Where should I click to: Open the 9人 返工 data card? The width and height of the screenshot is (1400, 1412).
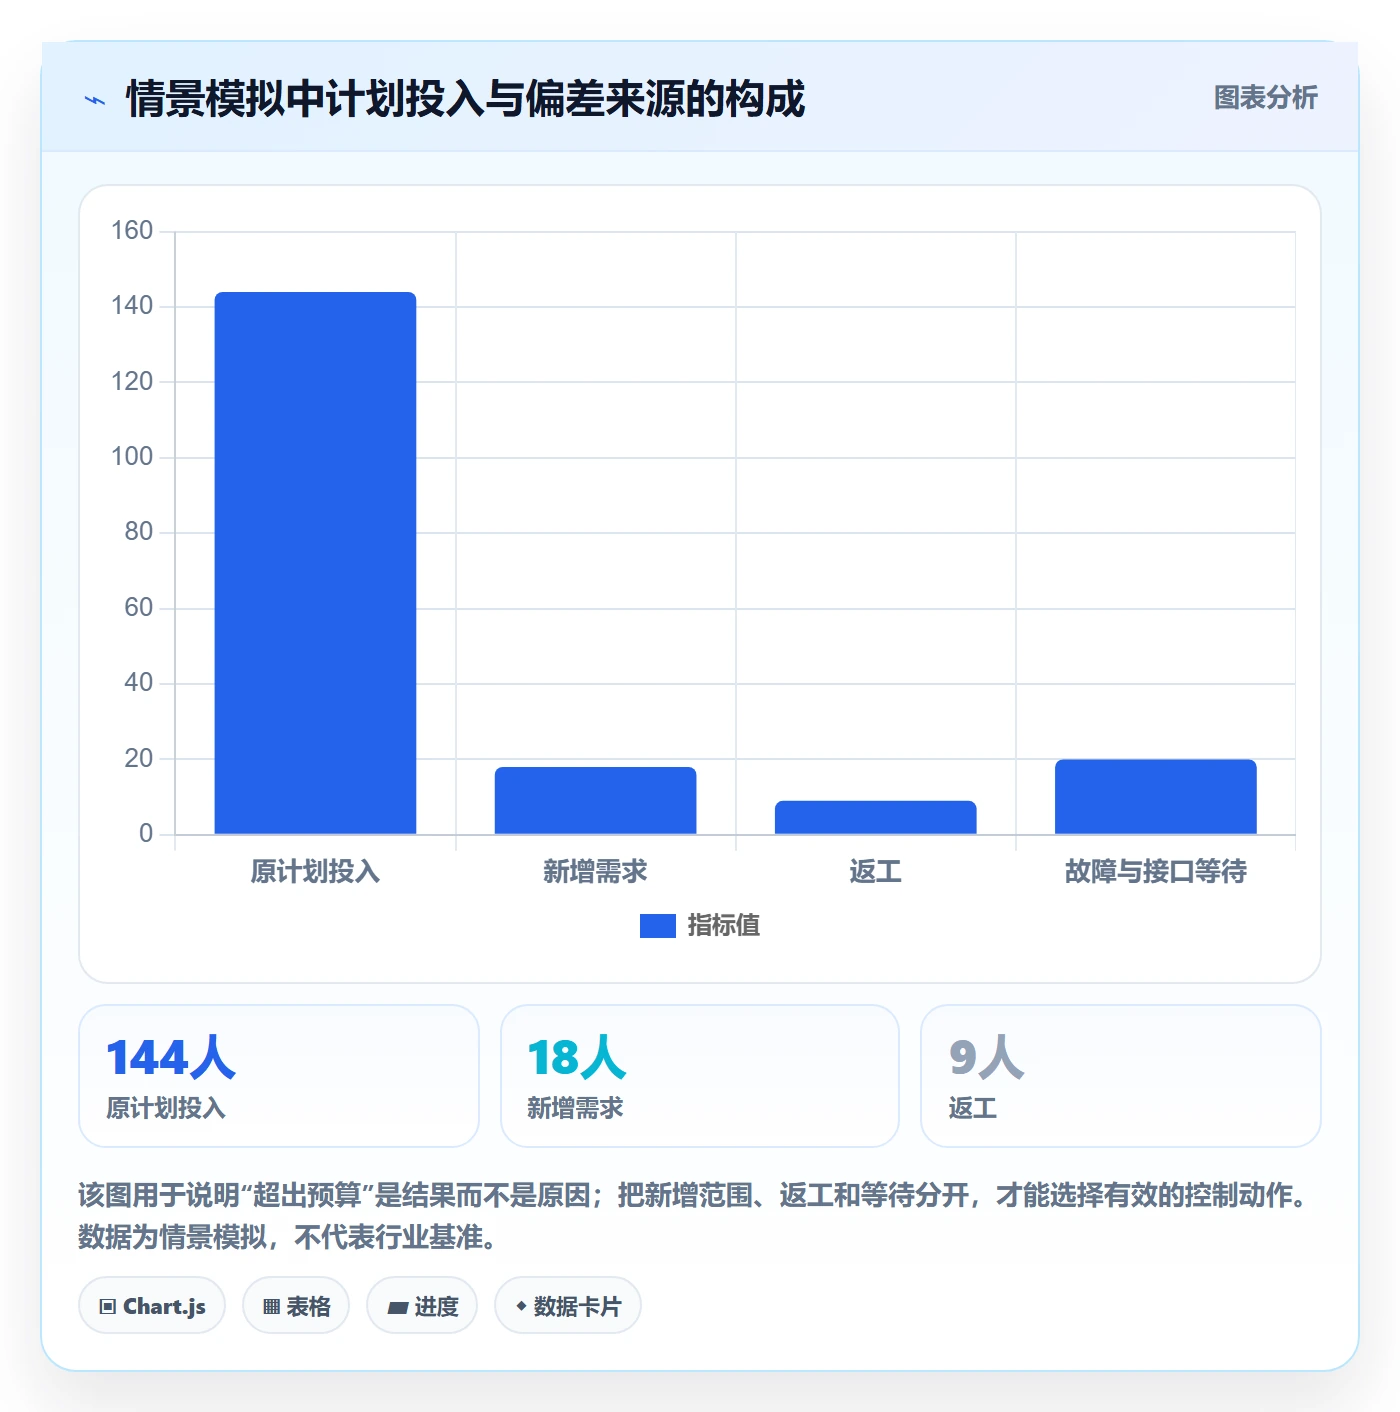coord(1121,1076)
